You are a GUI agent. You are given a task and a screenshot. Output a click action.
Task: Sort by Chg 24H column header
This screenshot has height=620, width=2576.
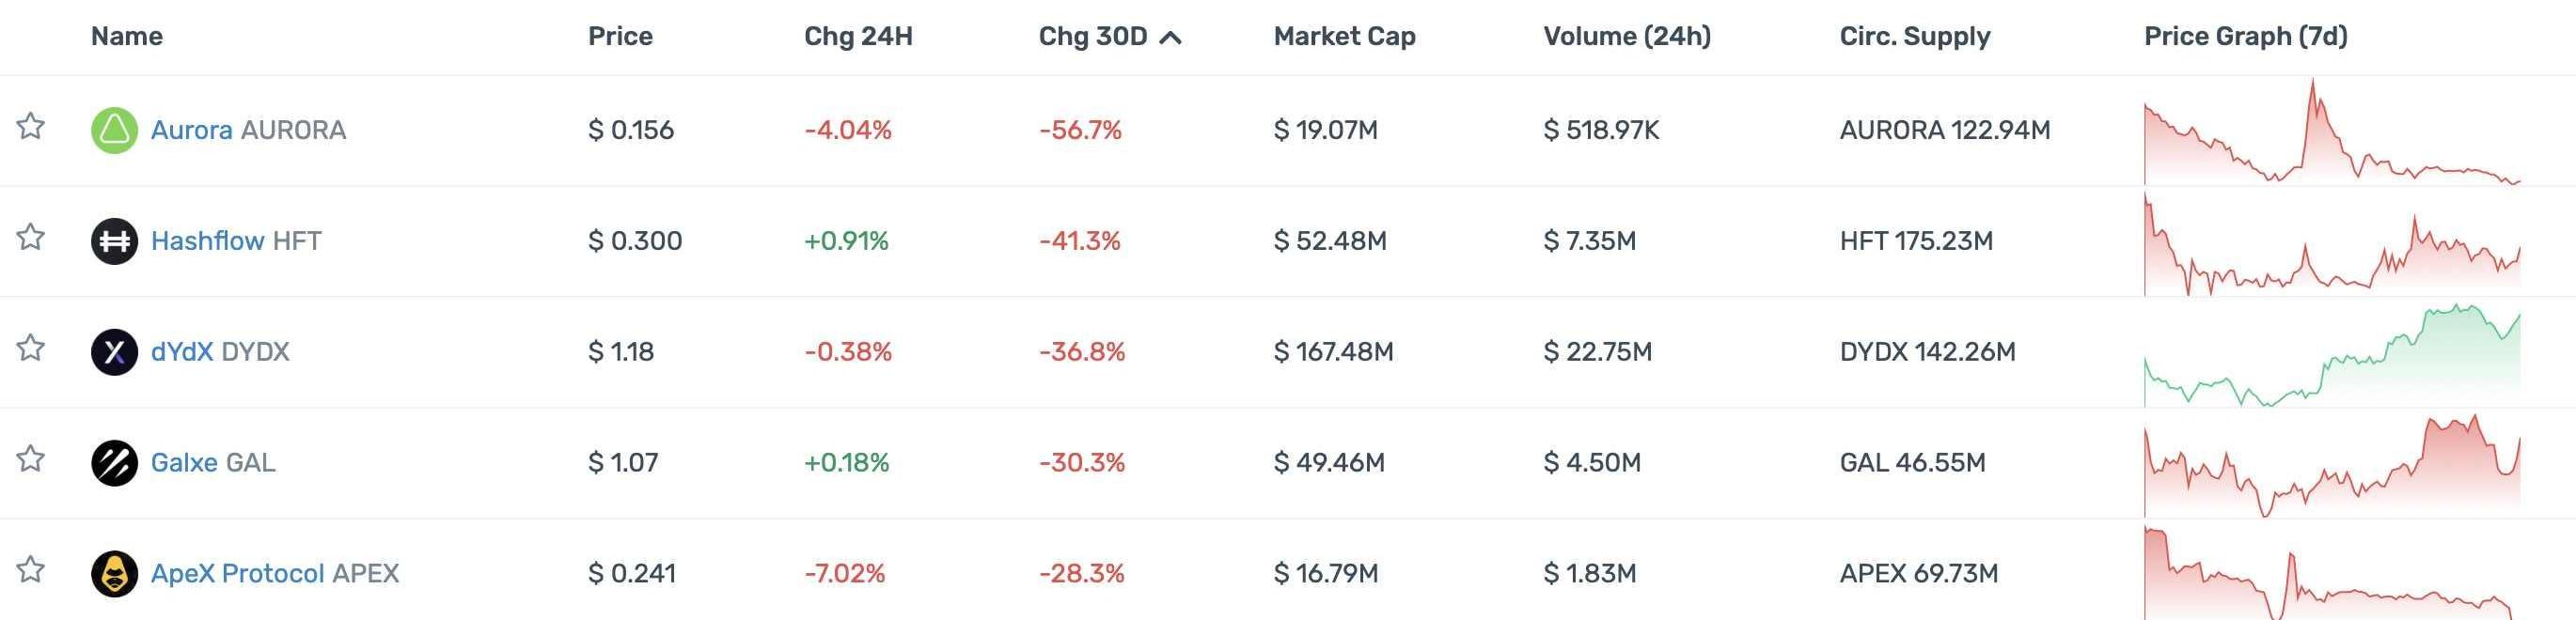[858, 37]
